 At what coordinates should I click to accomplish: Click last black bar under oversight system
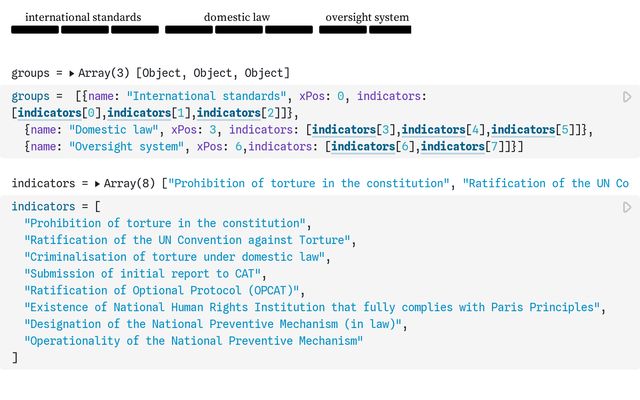[x=390, y=30]
